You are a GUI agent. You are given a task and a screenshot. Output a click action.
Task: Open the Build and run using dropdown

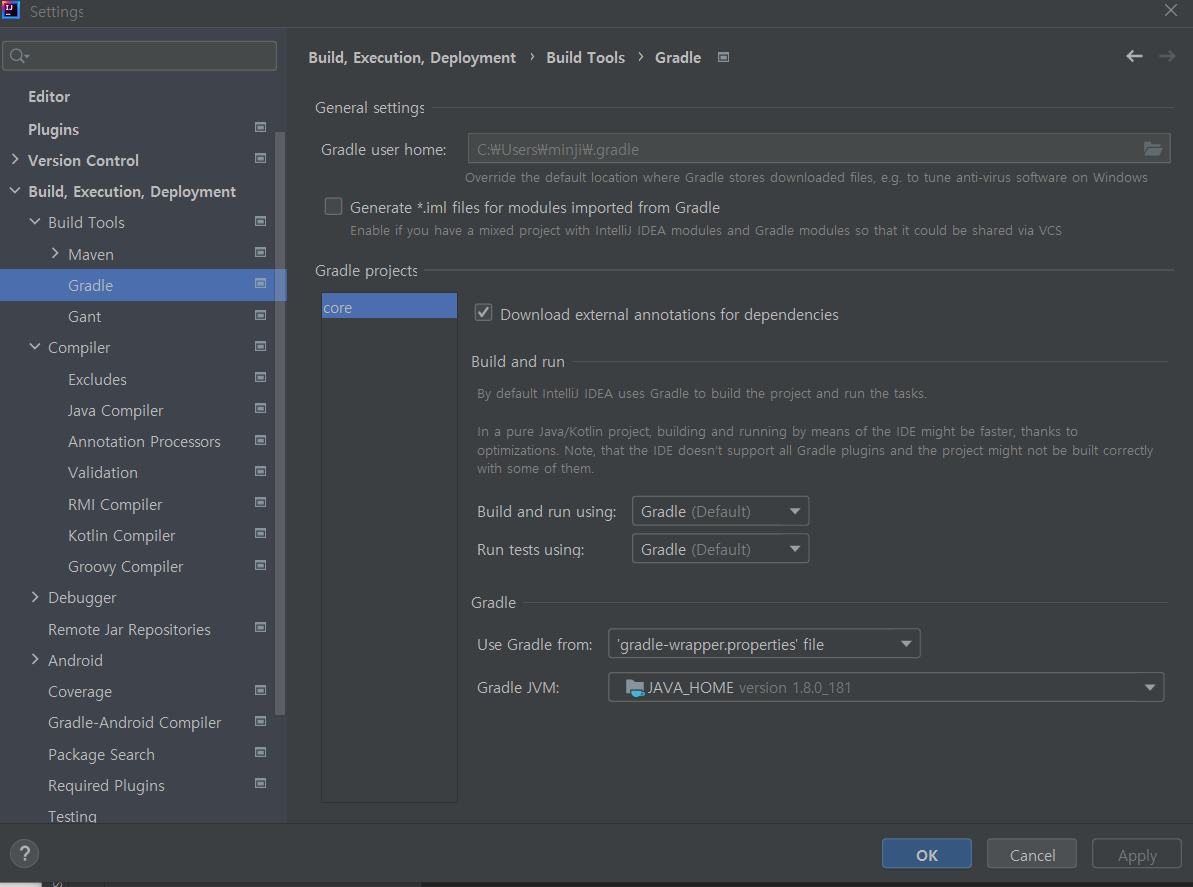(720, 511)
